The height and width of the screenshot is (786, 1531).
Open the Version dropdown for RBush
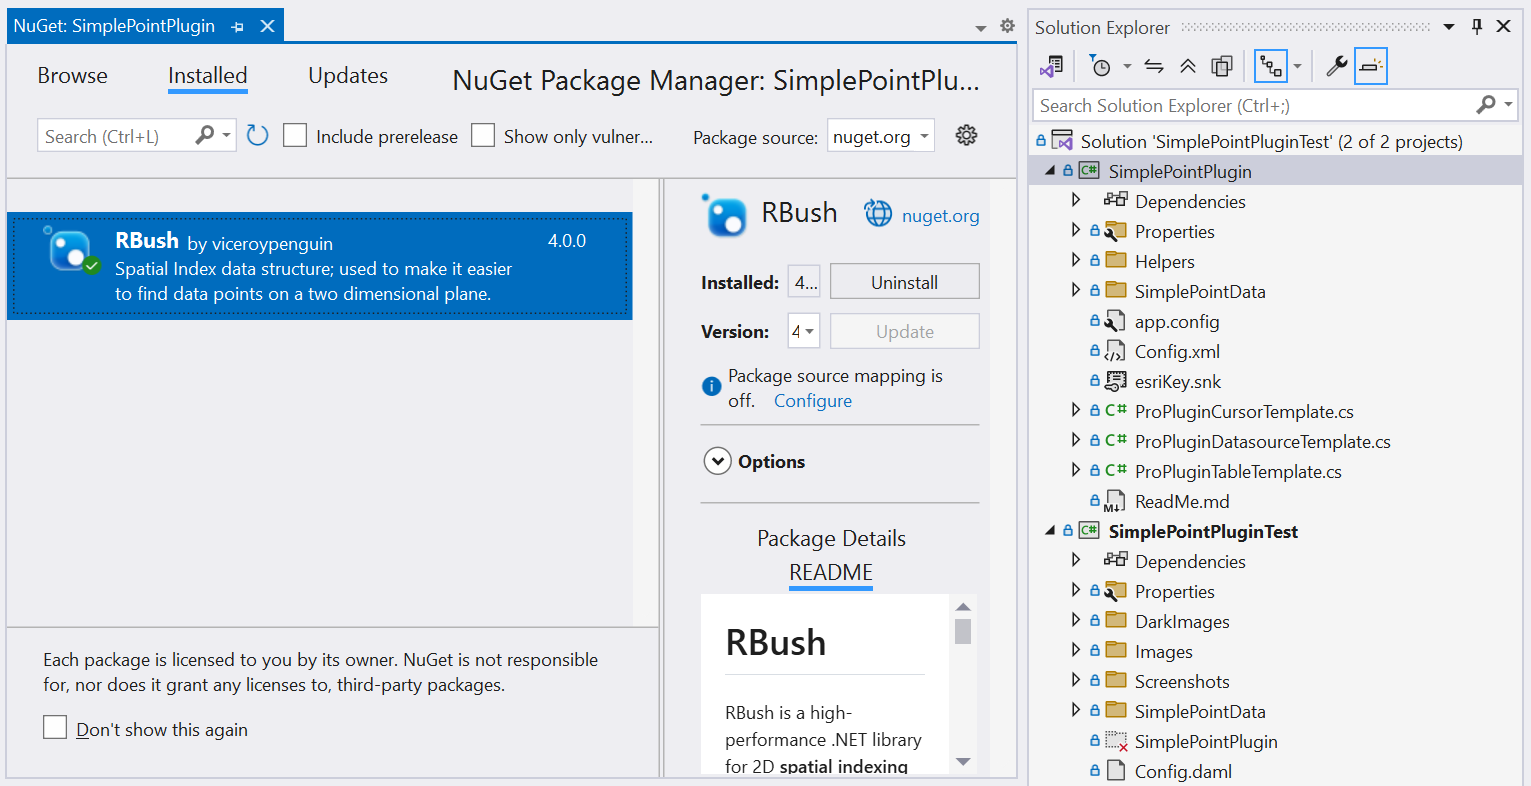coord(804,331)
